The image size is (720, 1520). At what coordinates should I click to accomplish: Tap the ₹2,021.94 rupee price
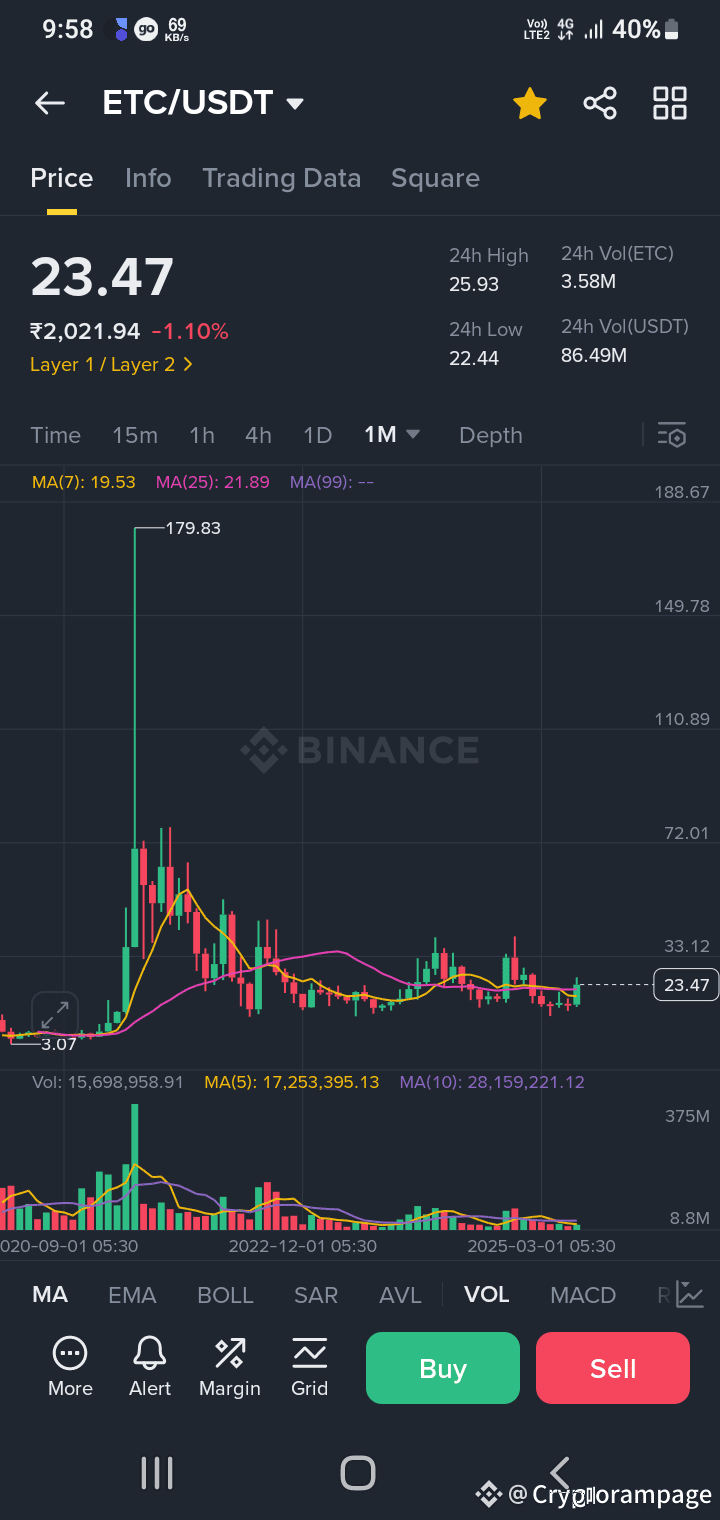tap(85, 331)
